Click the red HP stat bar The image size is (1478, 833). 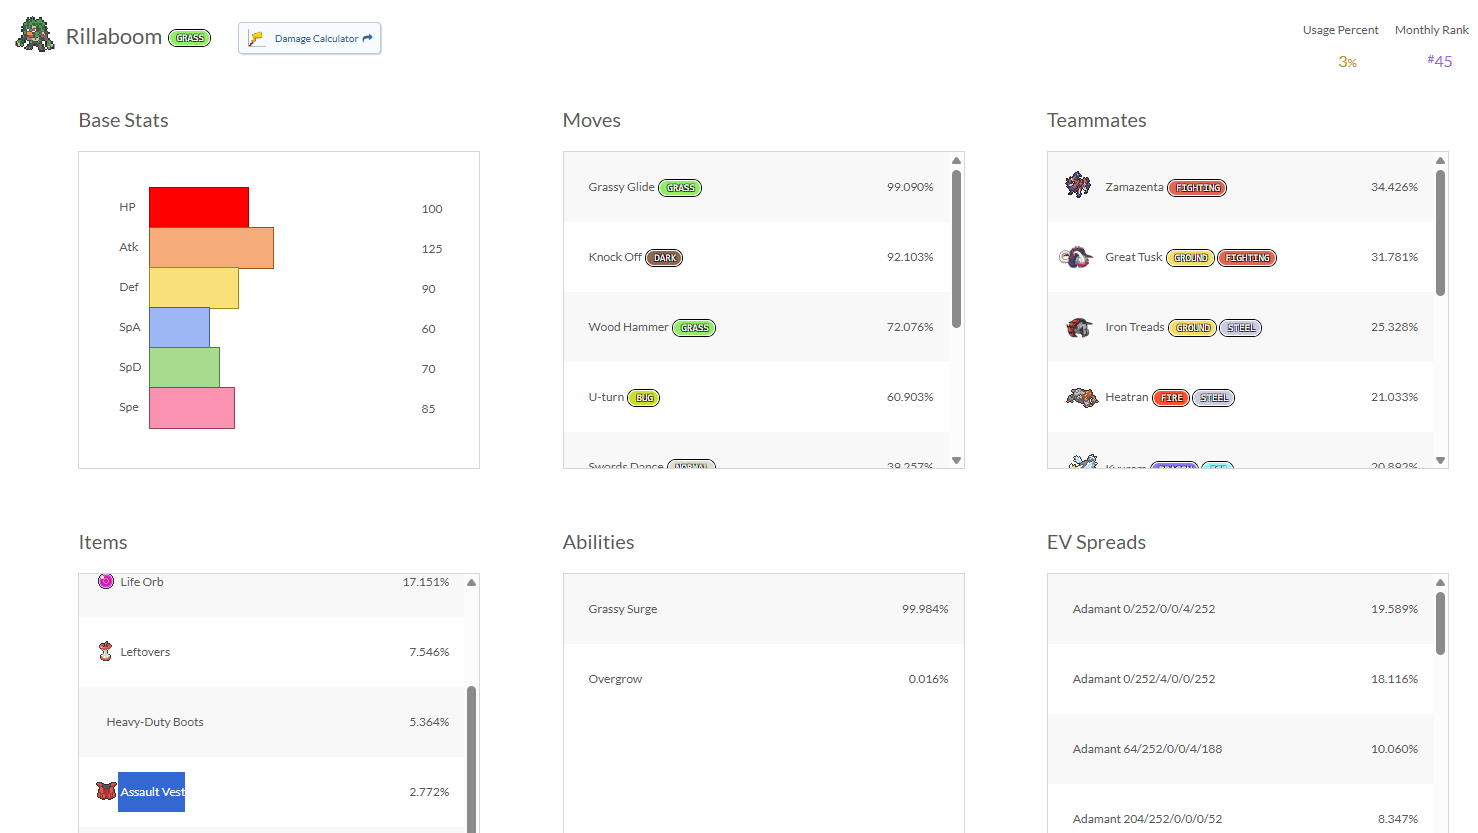click(199, 207)
